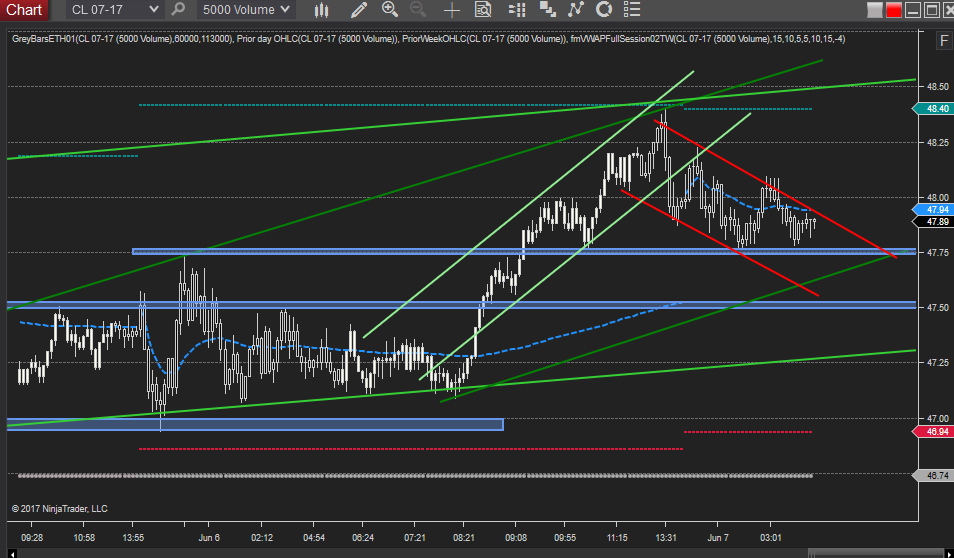Click the 47.94 blue VWAP price marker

[x=936, y=209]
